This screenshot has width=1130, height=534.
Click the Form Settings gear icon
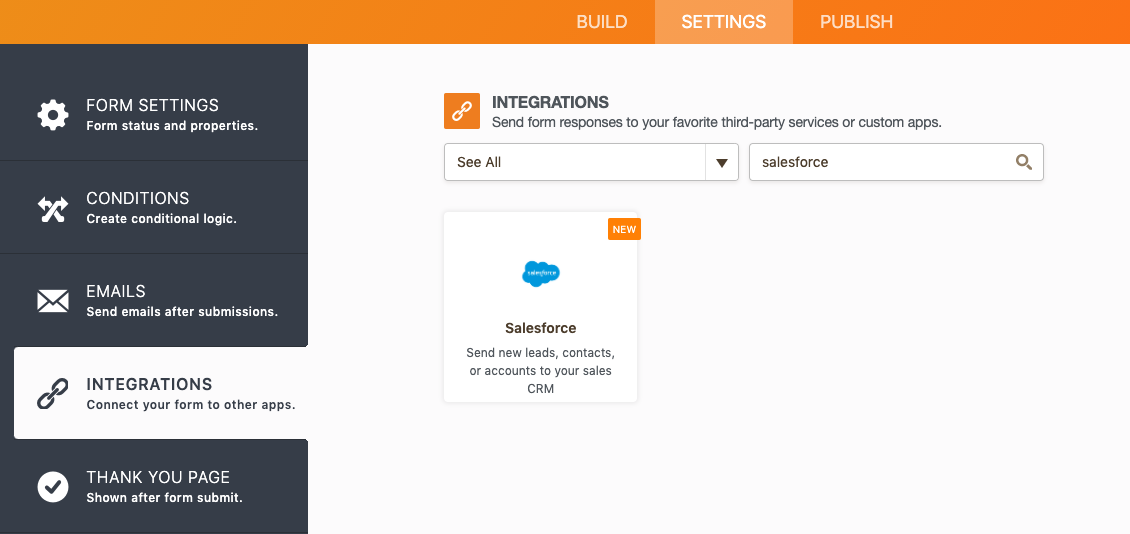click(x=53, y=115)
